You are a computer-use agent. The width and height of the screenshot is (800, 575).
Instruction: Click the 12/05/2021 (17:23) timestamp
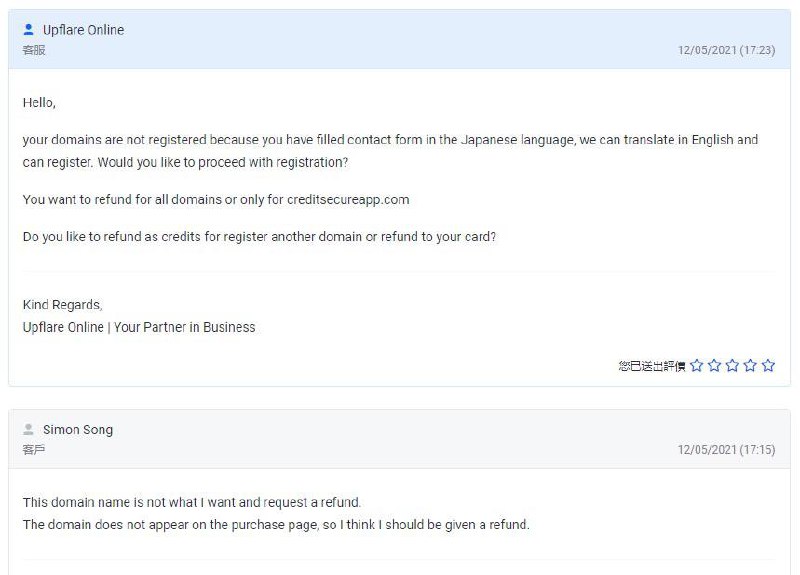[x=726, y=50]
